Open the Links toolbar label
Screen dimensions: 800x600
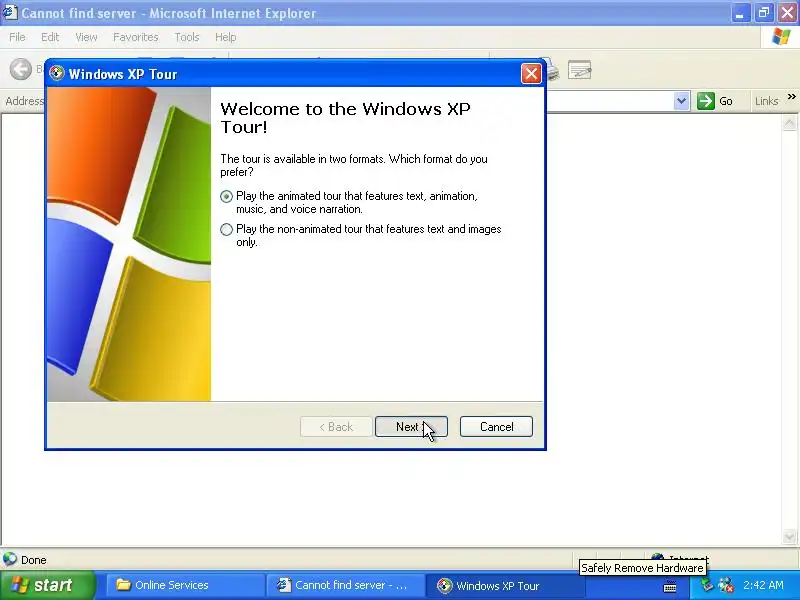click(x=766, y=101)
